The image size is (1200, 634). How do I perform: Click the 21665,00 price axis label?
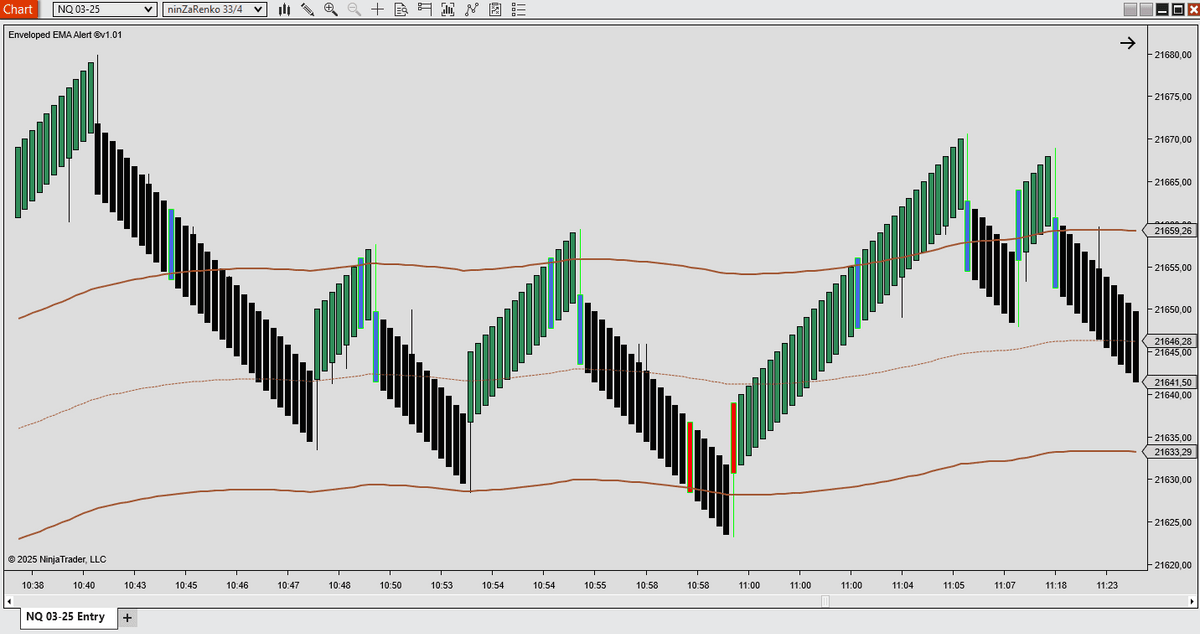1175,183
